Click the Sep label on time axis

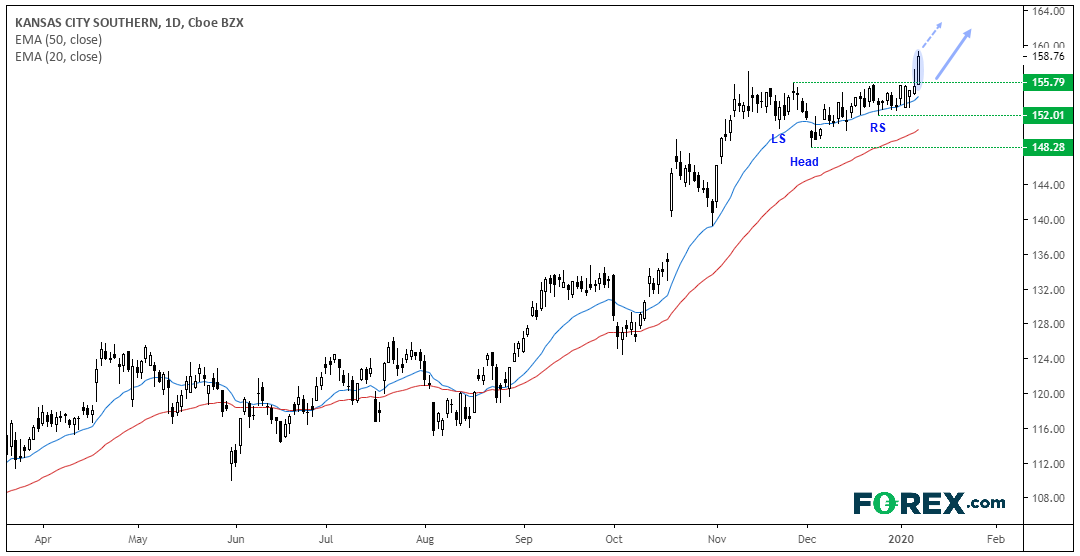524,540
